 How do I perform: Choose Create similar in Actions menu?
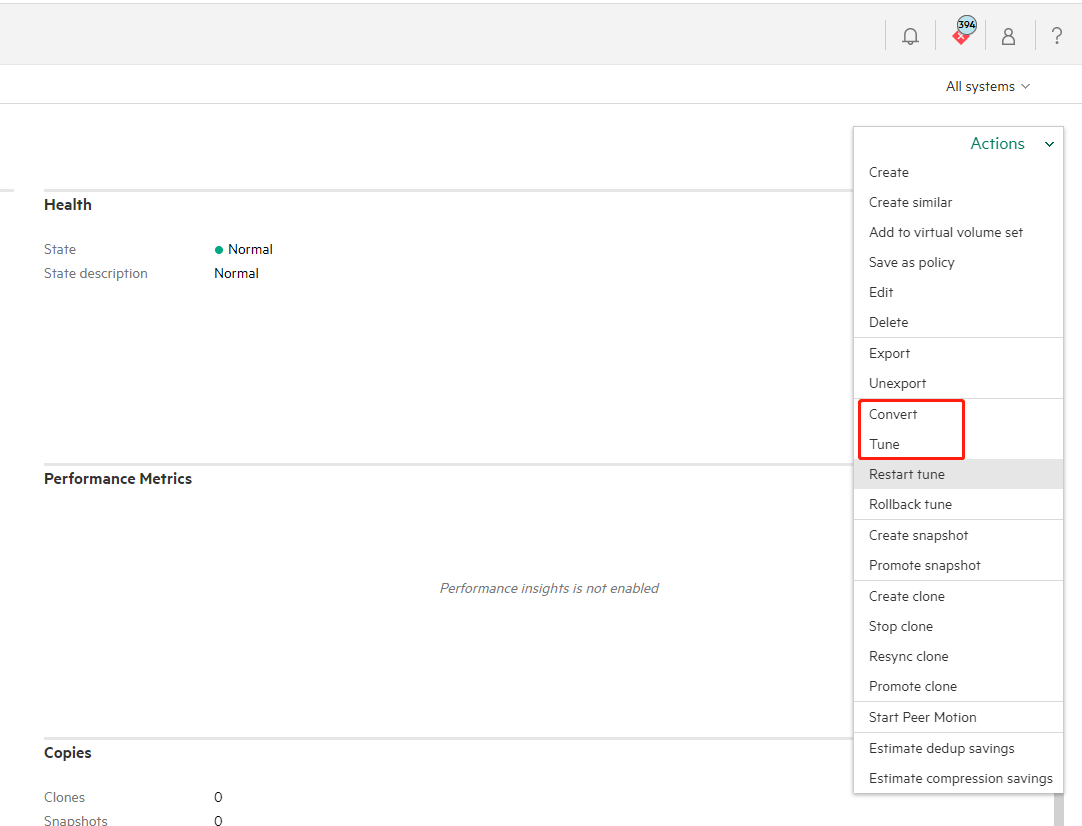(x=910, y=202)
